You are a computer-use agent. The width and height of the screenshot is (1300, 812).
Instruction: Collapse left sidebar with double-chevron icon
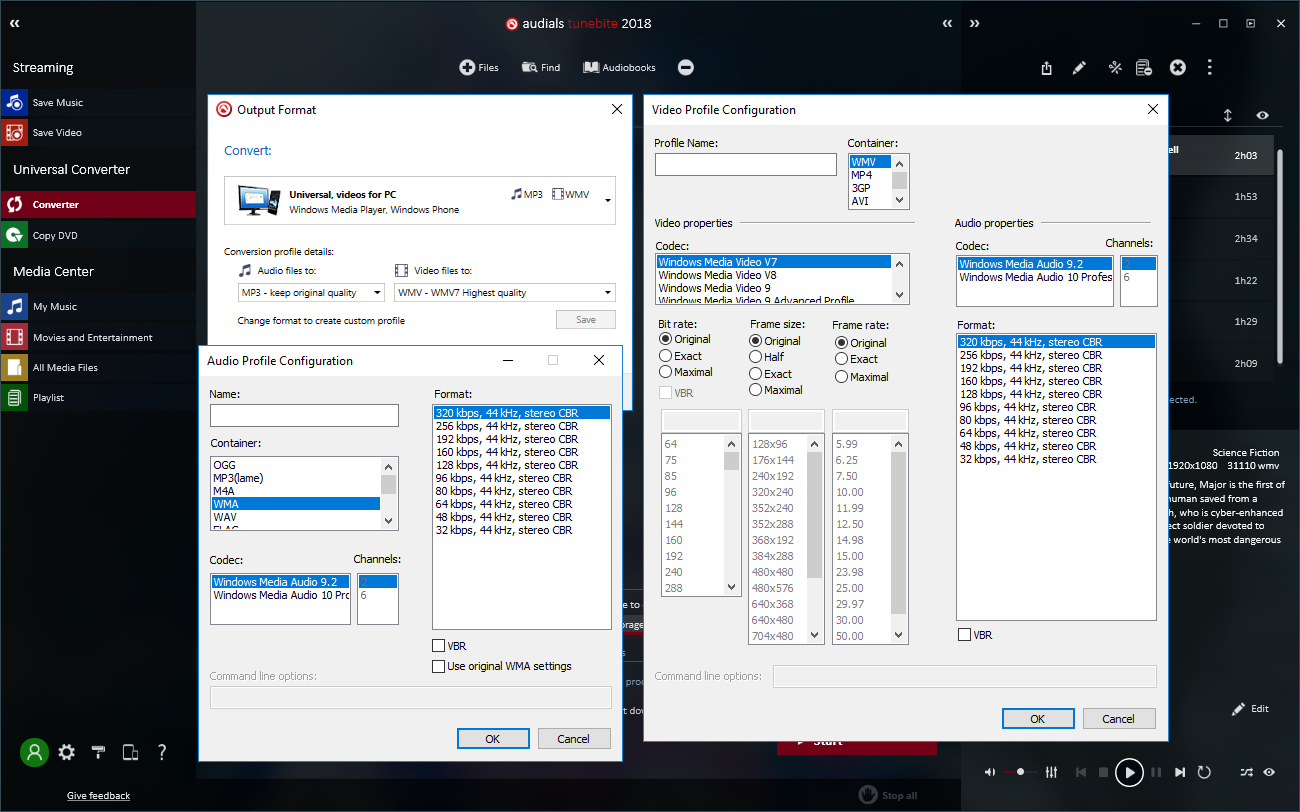(14, 23)
